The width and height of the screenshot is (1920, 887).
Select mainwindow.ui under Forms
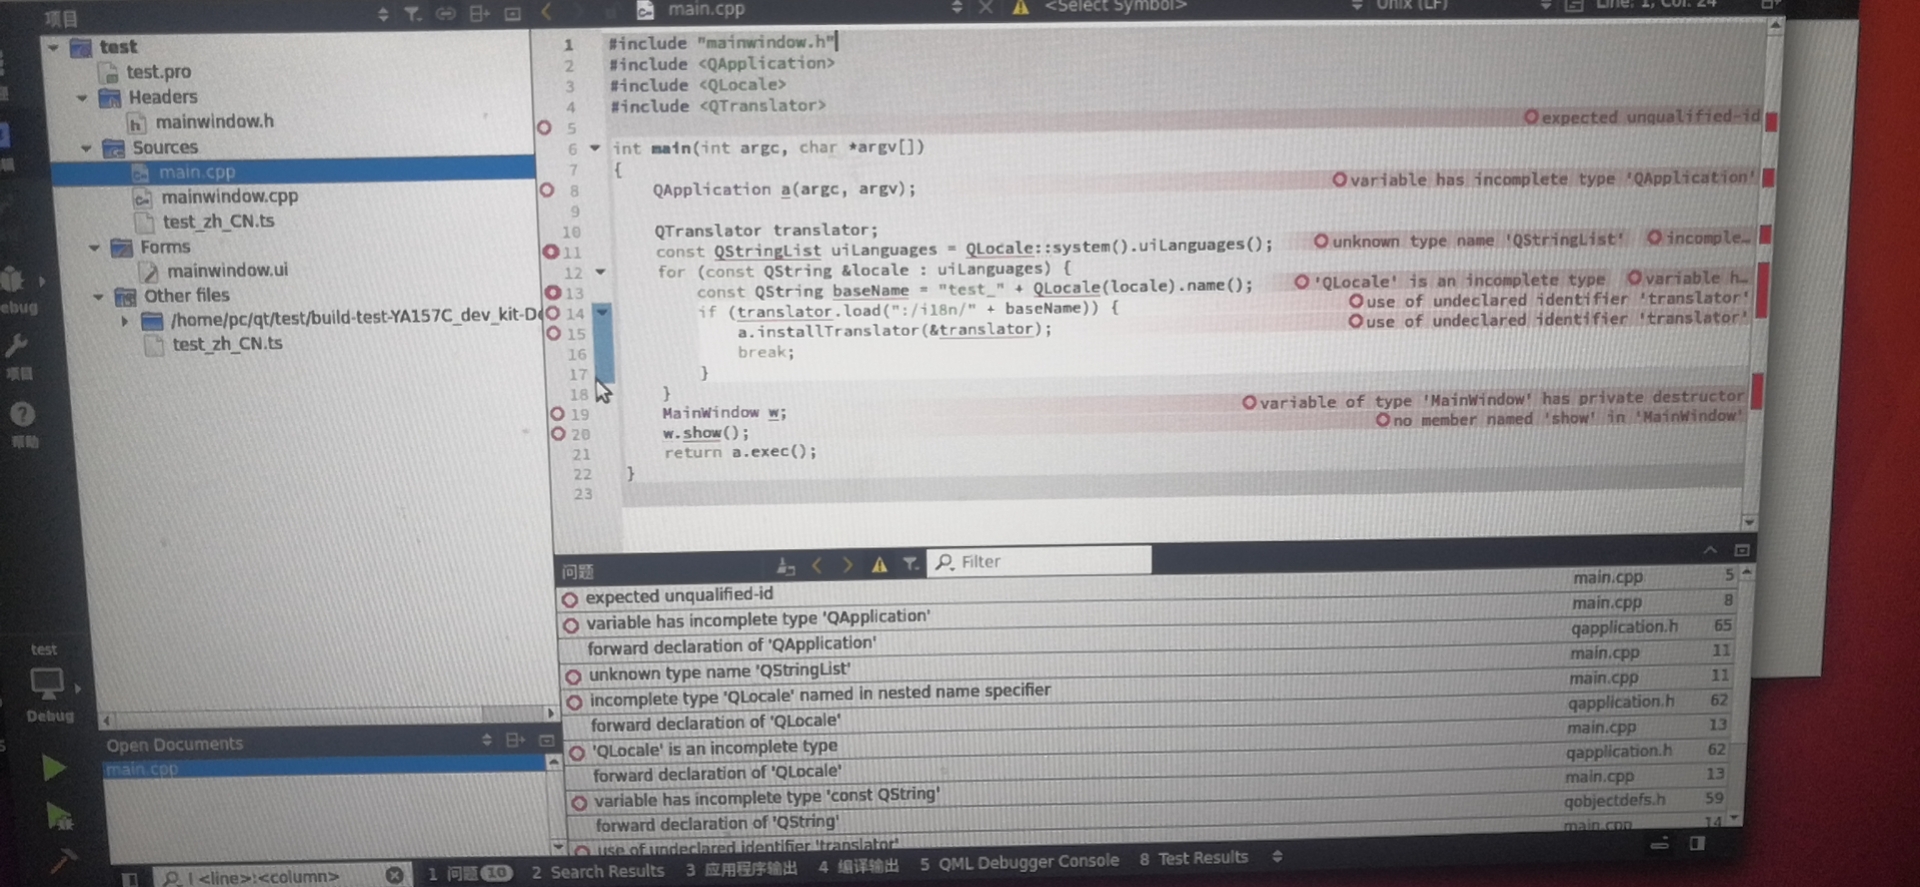point(227,271)
